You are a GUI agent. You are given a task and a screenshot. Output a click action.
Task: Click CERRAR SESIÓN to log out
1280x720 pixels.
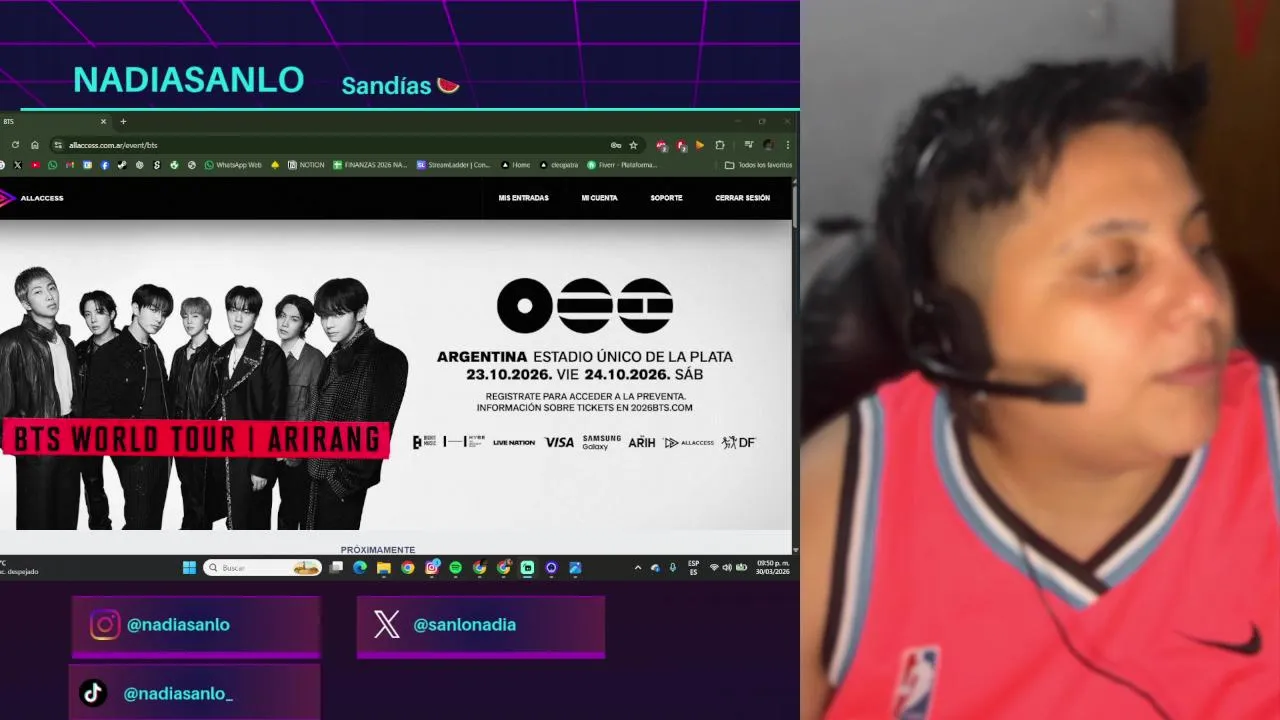click(x=742, y=198)
